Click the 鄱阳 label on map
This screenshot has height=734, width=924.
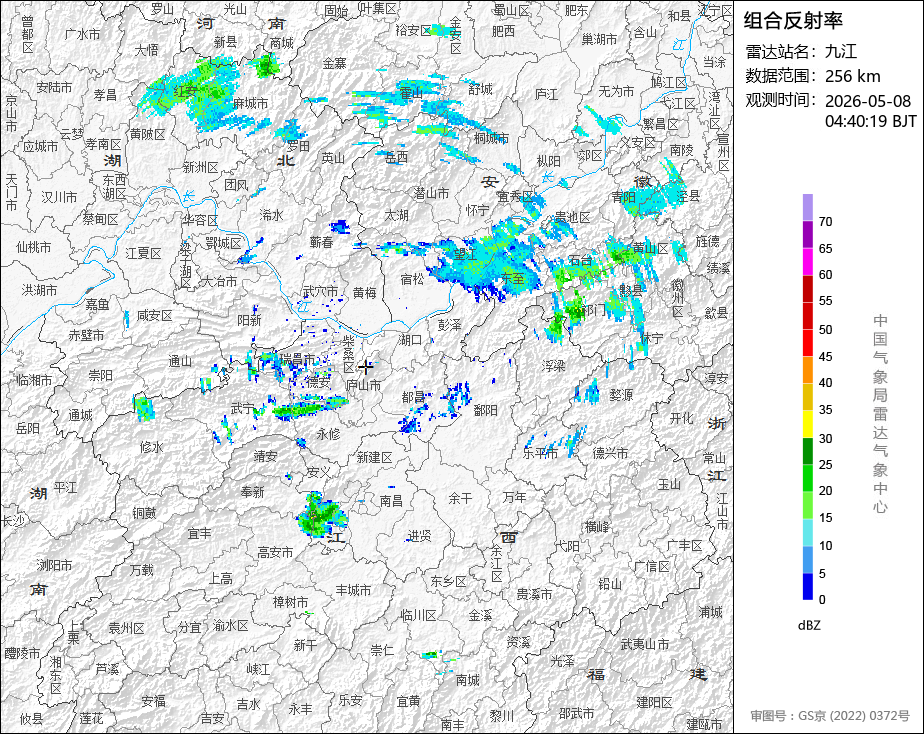click(486, 410)
